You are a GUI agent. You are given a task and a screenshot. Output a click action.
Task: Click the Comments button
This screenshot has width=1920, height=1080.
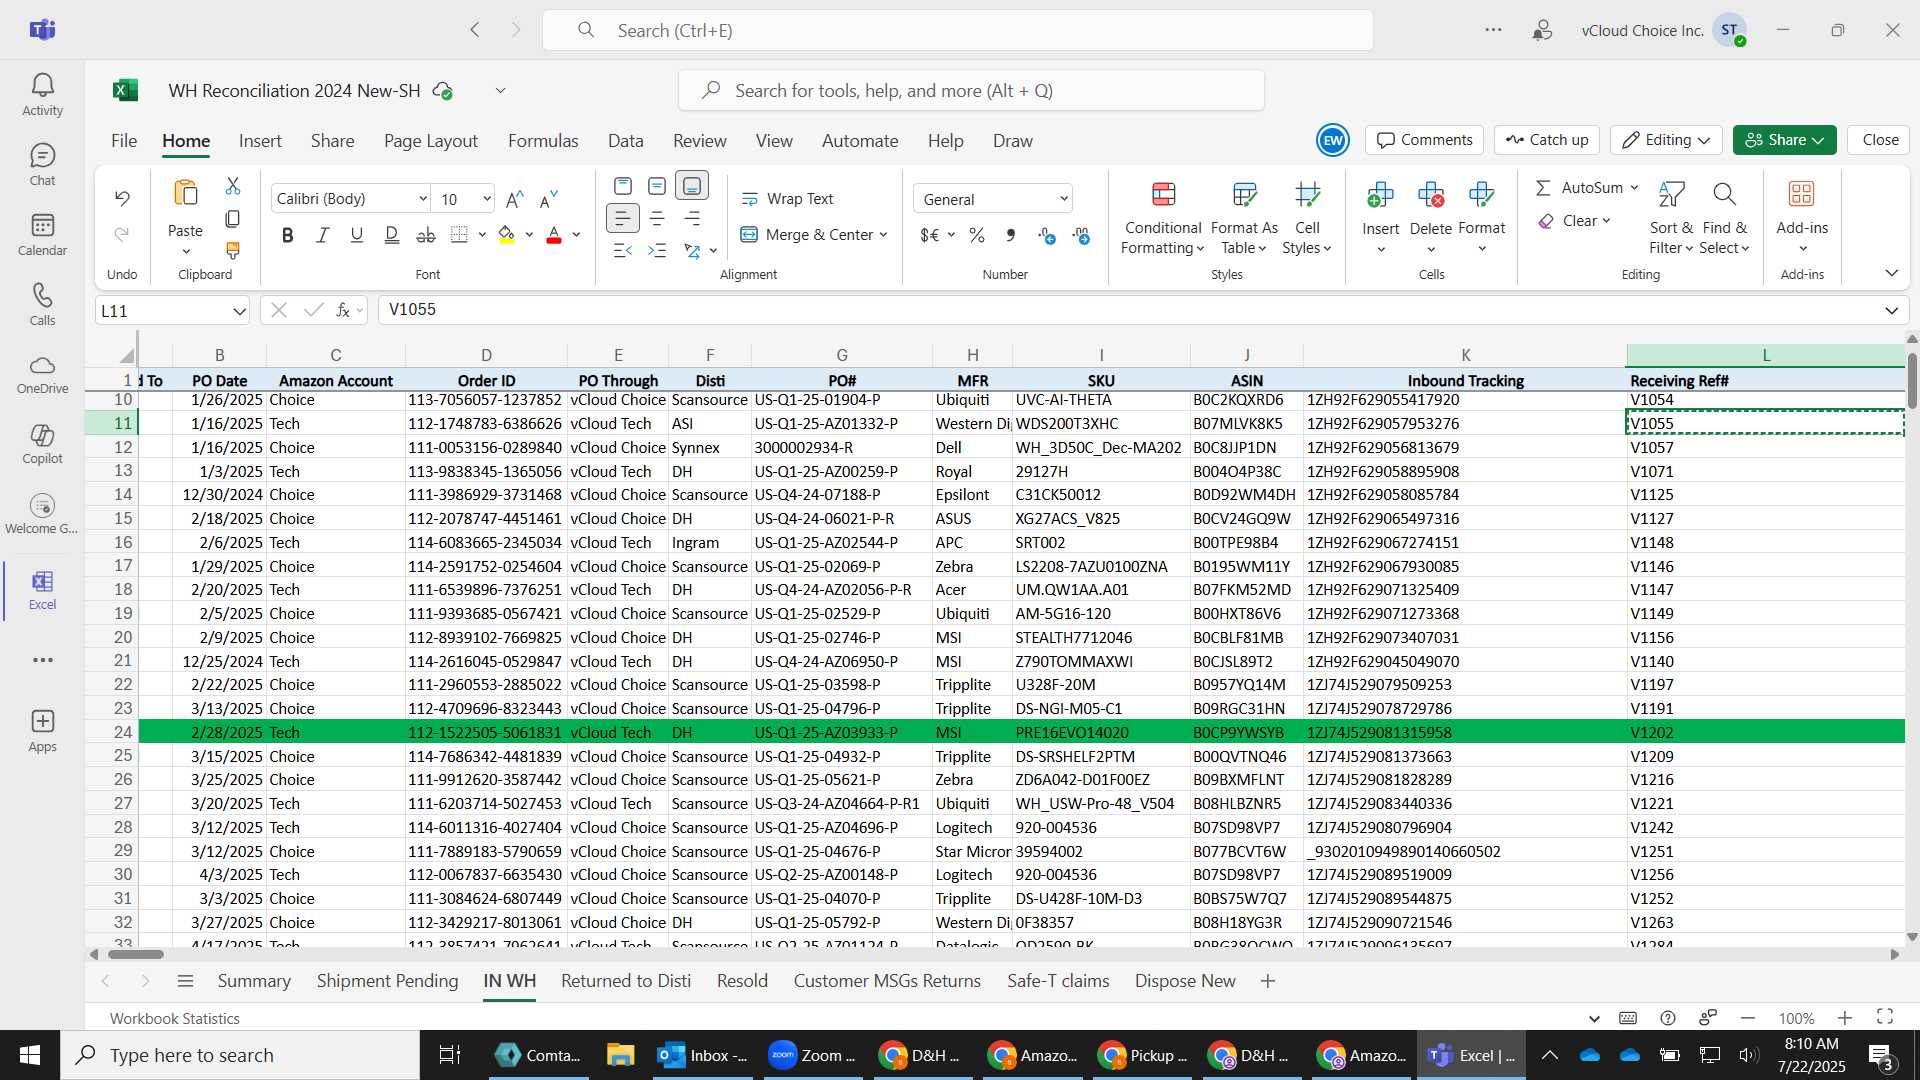pyautogui.click(x=1425, y=140)
